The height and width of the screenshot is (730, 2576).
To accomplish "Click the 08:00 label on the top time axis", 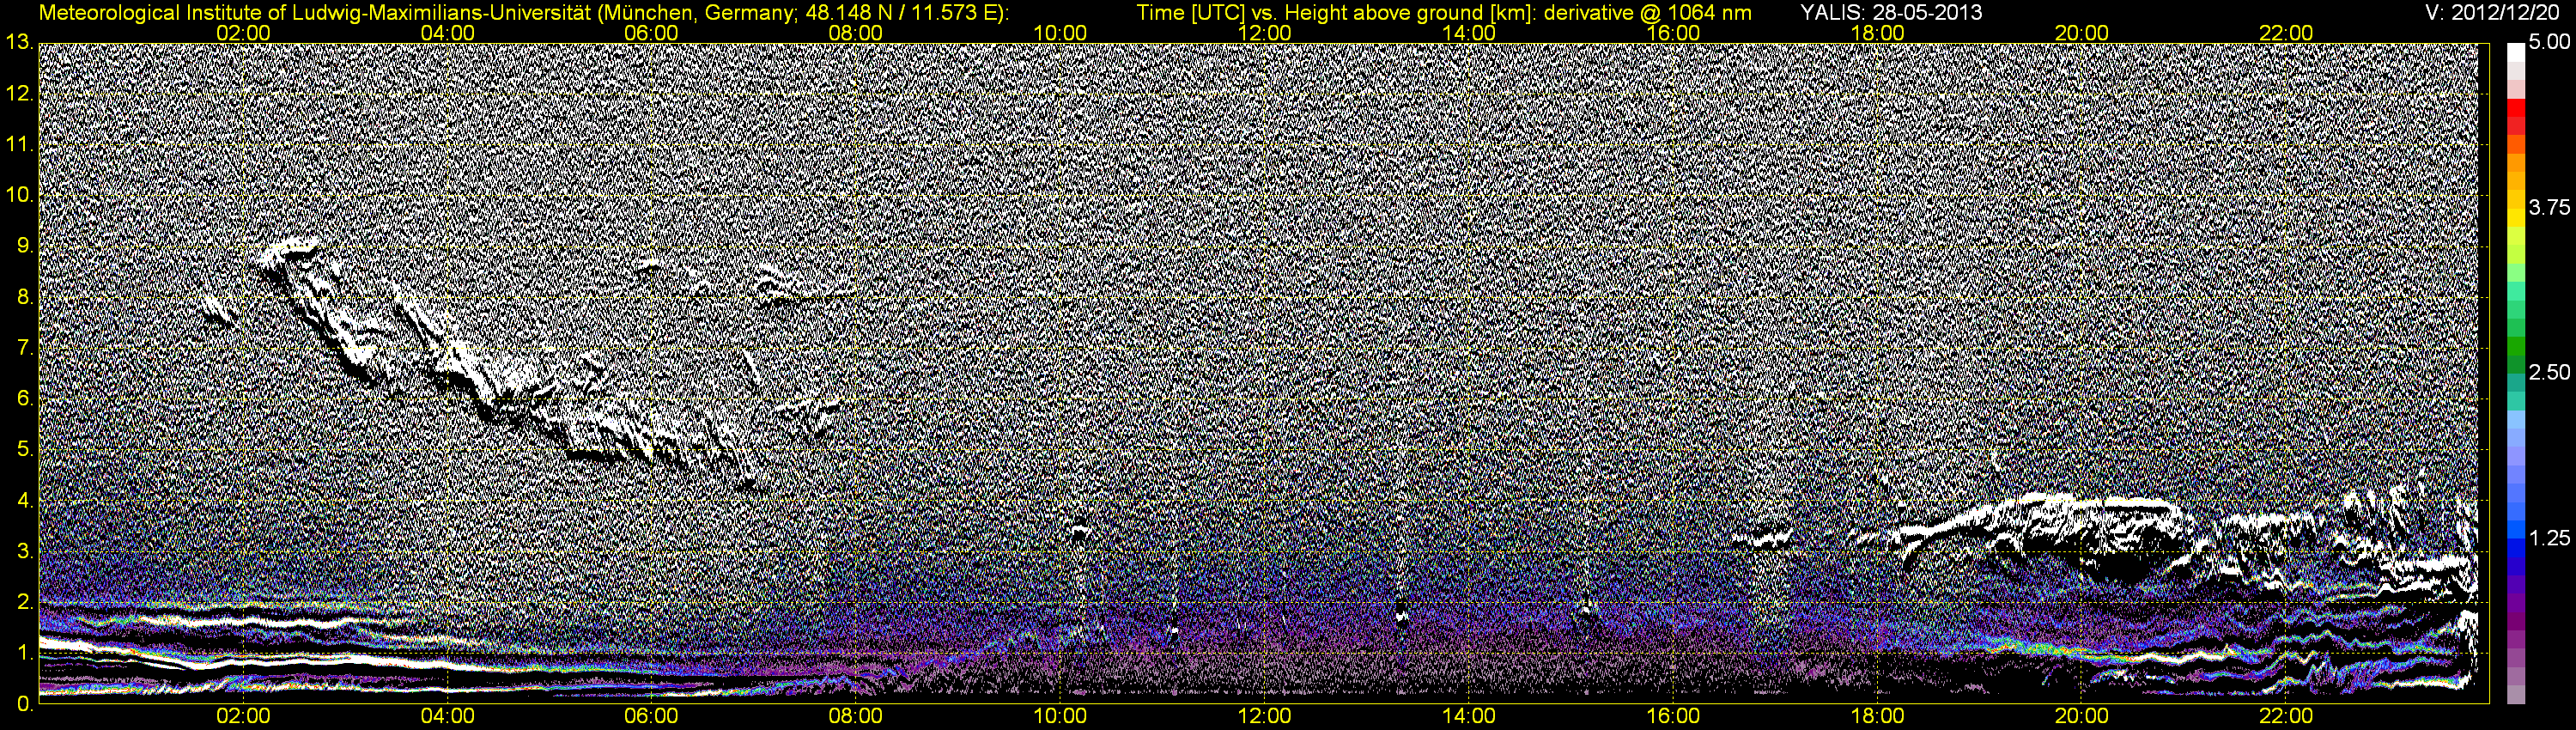I will (856, 33).
